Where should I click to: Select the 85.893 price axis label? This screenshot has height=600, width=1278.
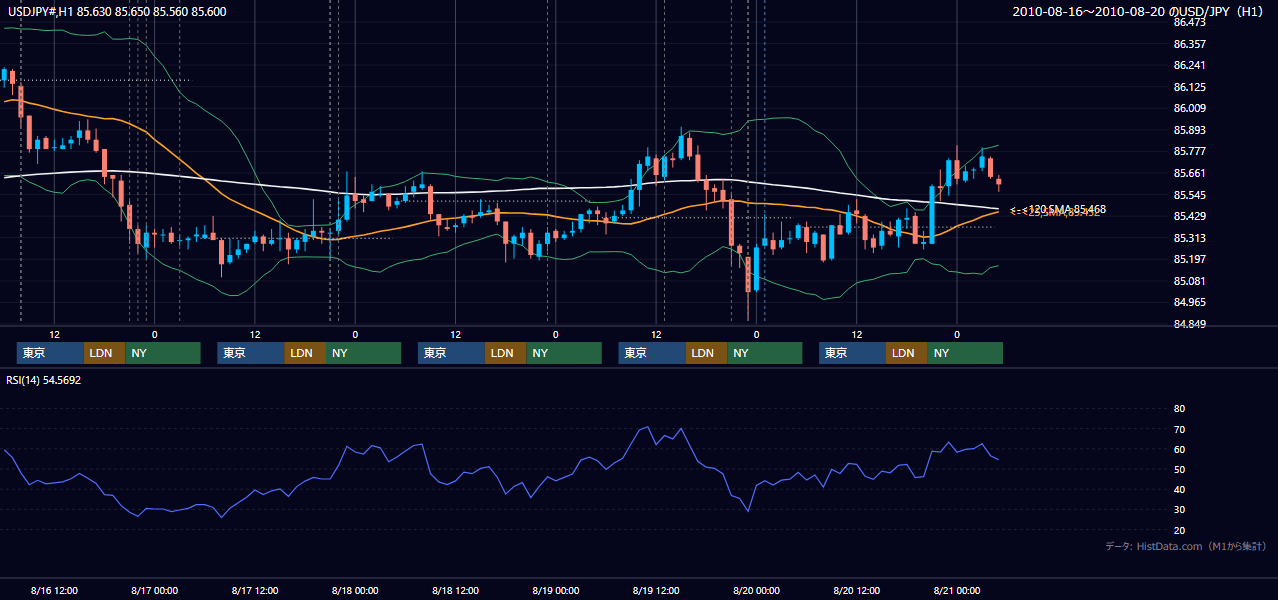(x=1190, y=130)
